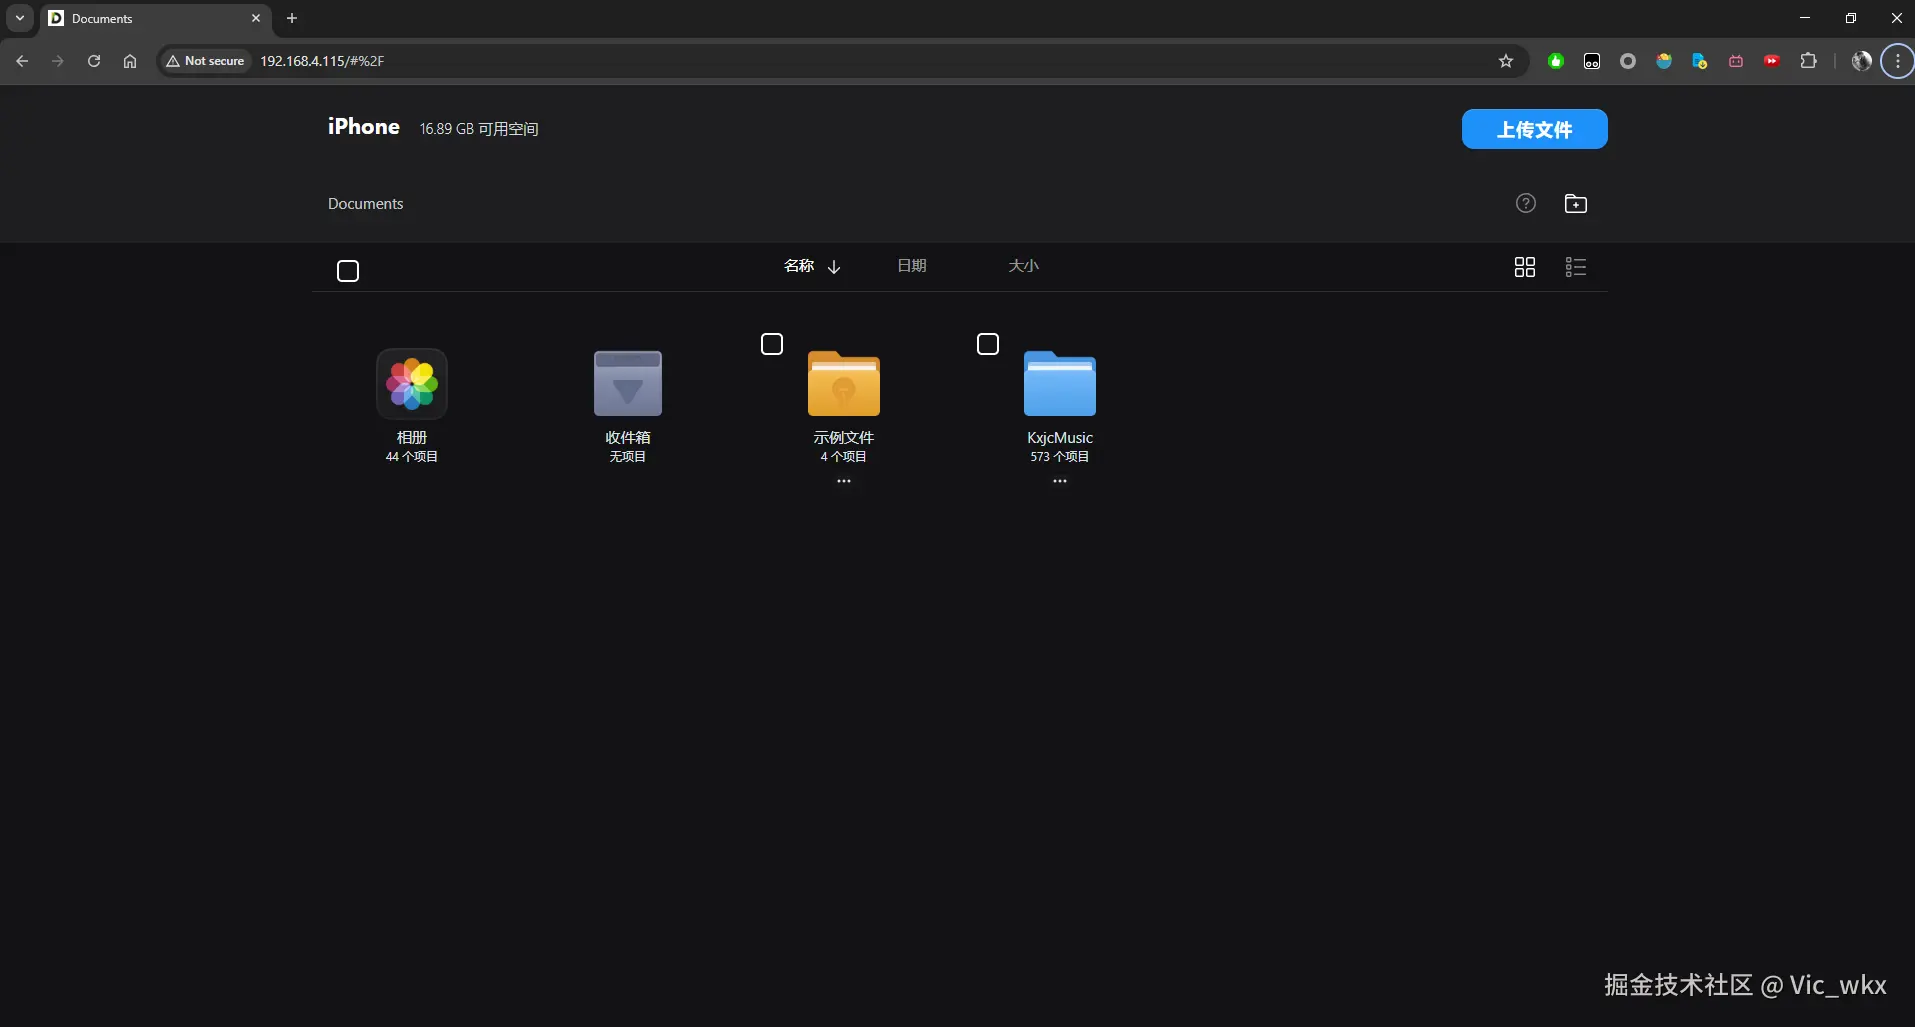Open Chrome's three-dot menu
The image size is (1915, 1027).
(x=1898, y=61)
